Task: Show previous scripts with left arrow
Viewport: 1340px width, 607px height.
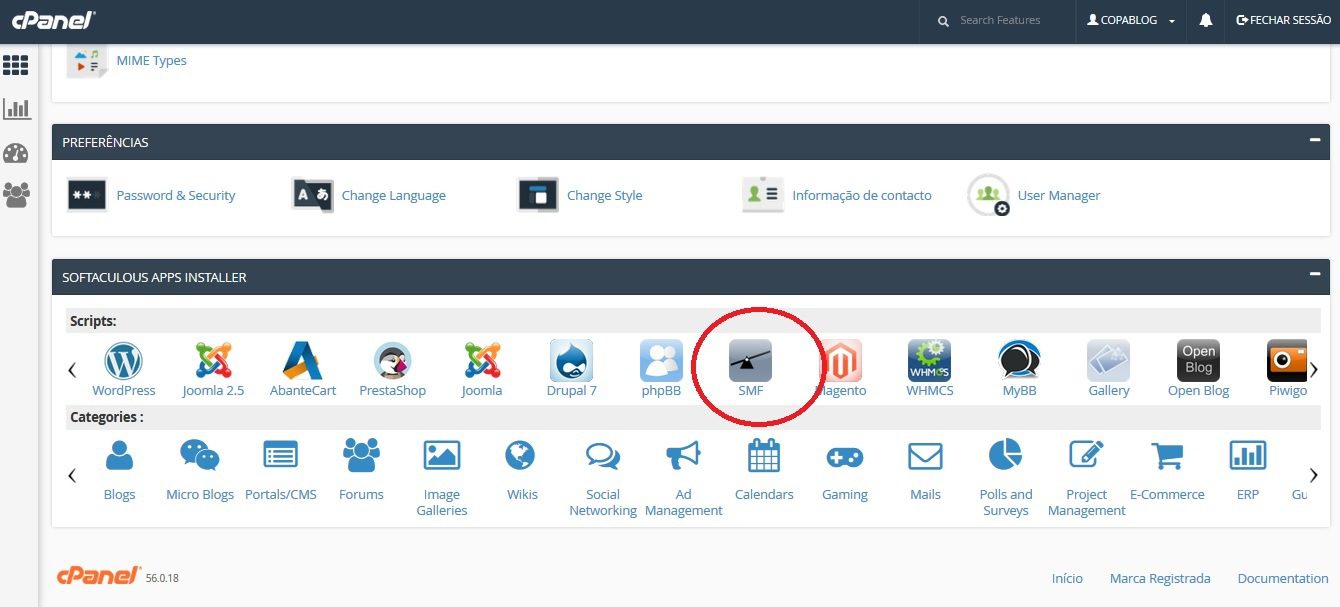Action: [x=72, y=370]
